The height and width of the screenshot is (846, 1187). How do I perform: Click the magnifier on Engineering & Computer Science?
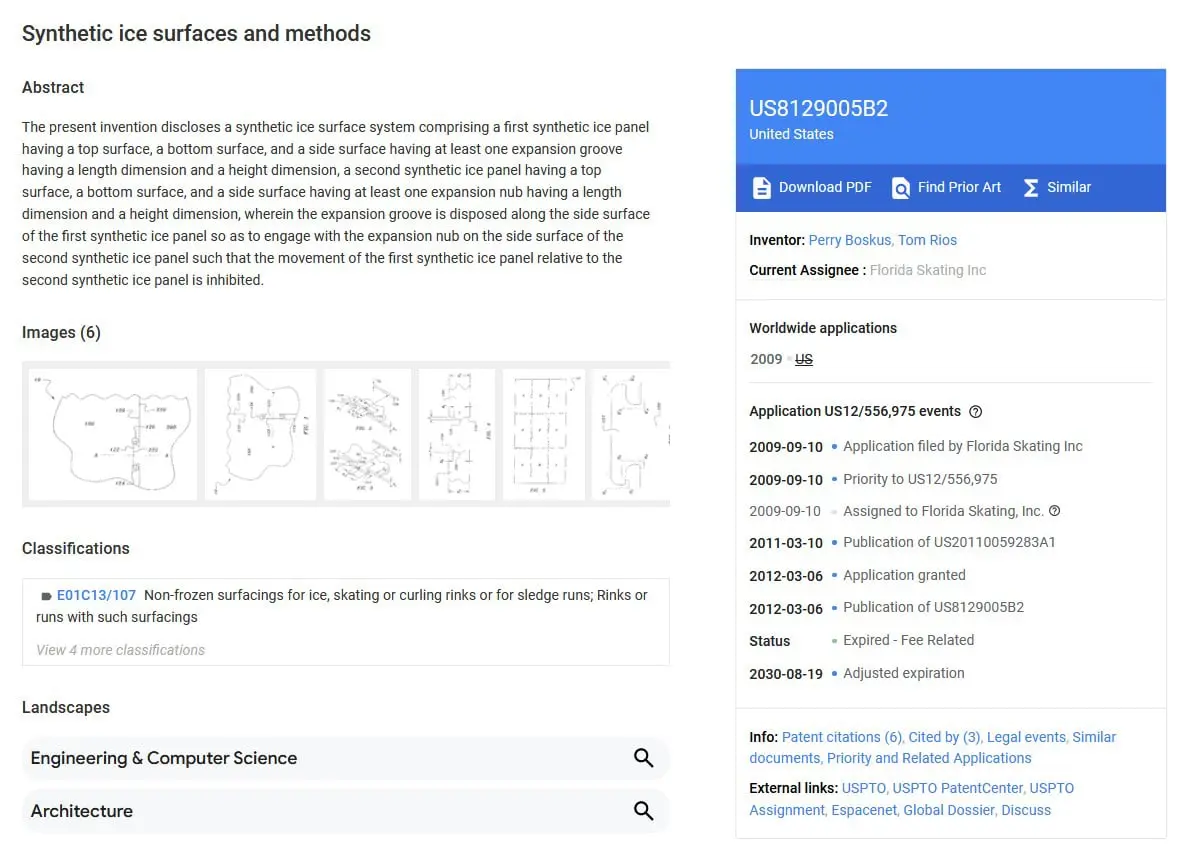pyautogui.click(x=643, y=758)
